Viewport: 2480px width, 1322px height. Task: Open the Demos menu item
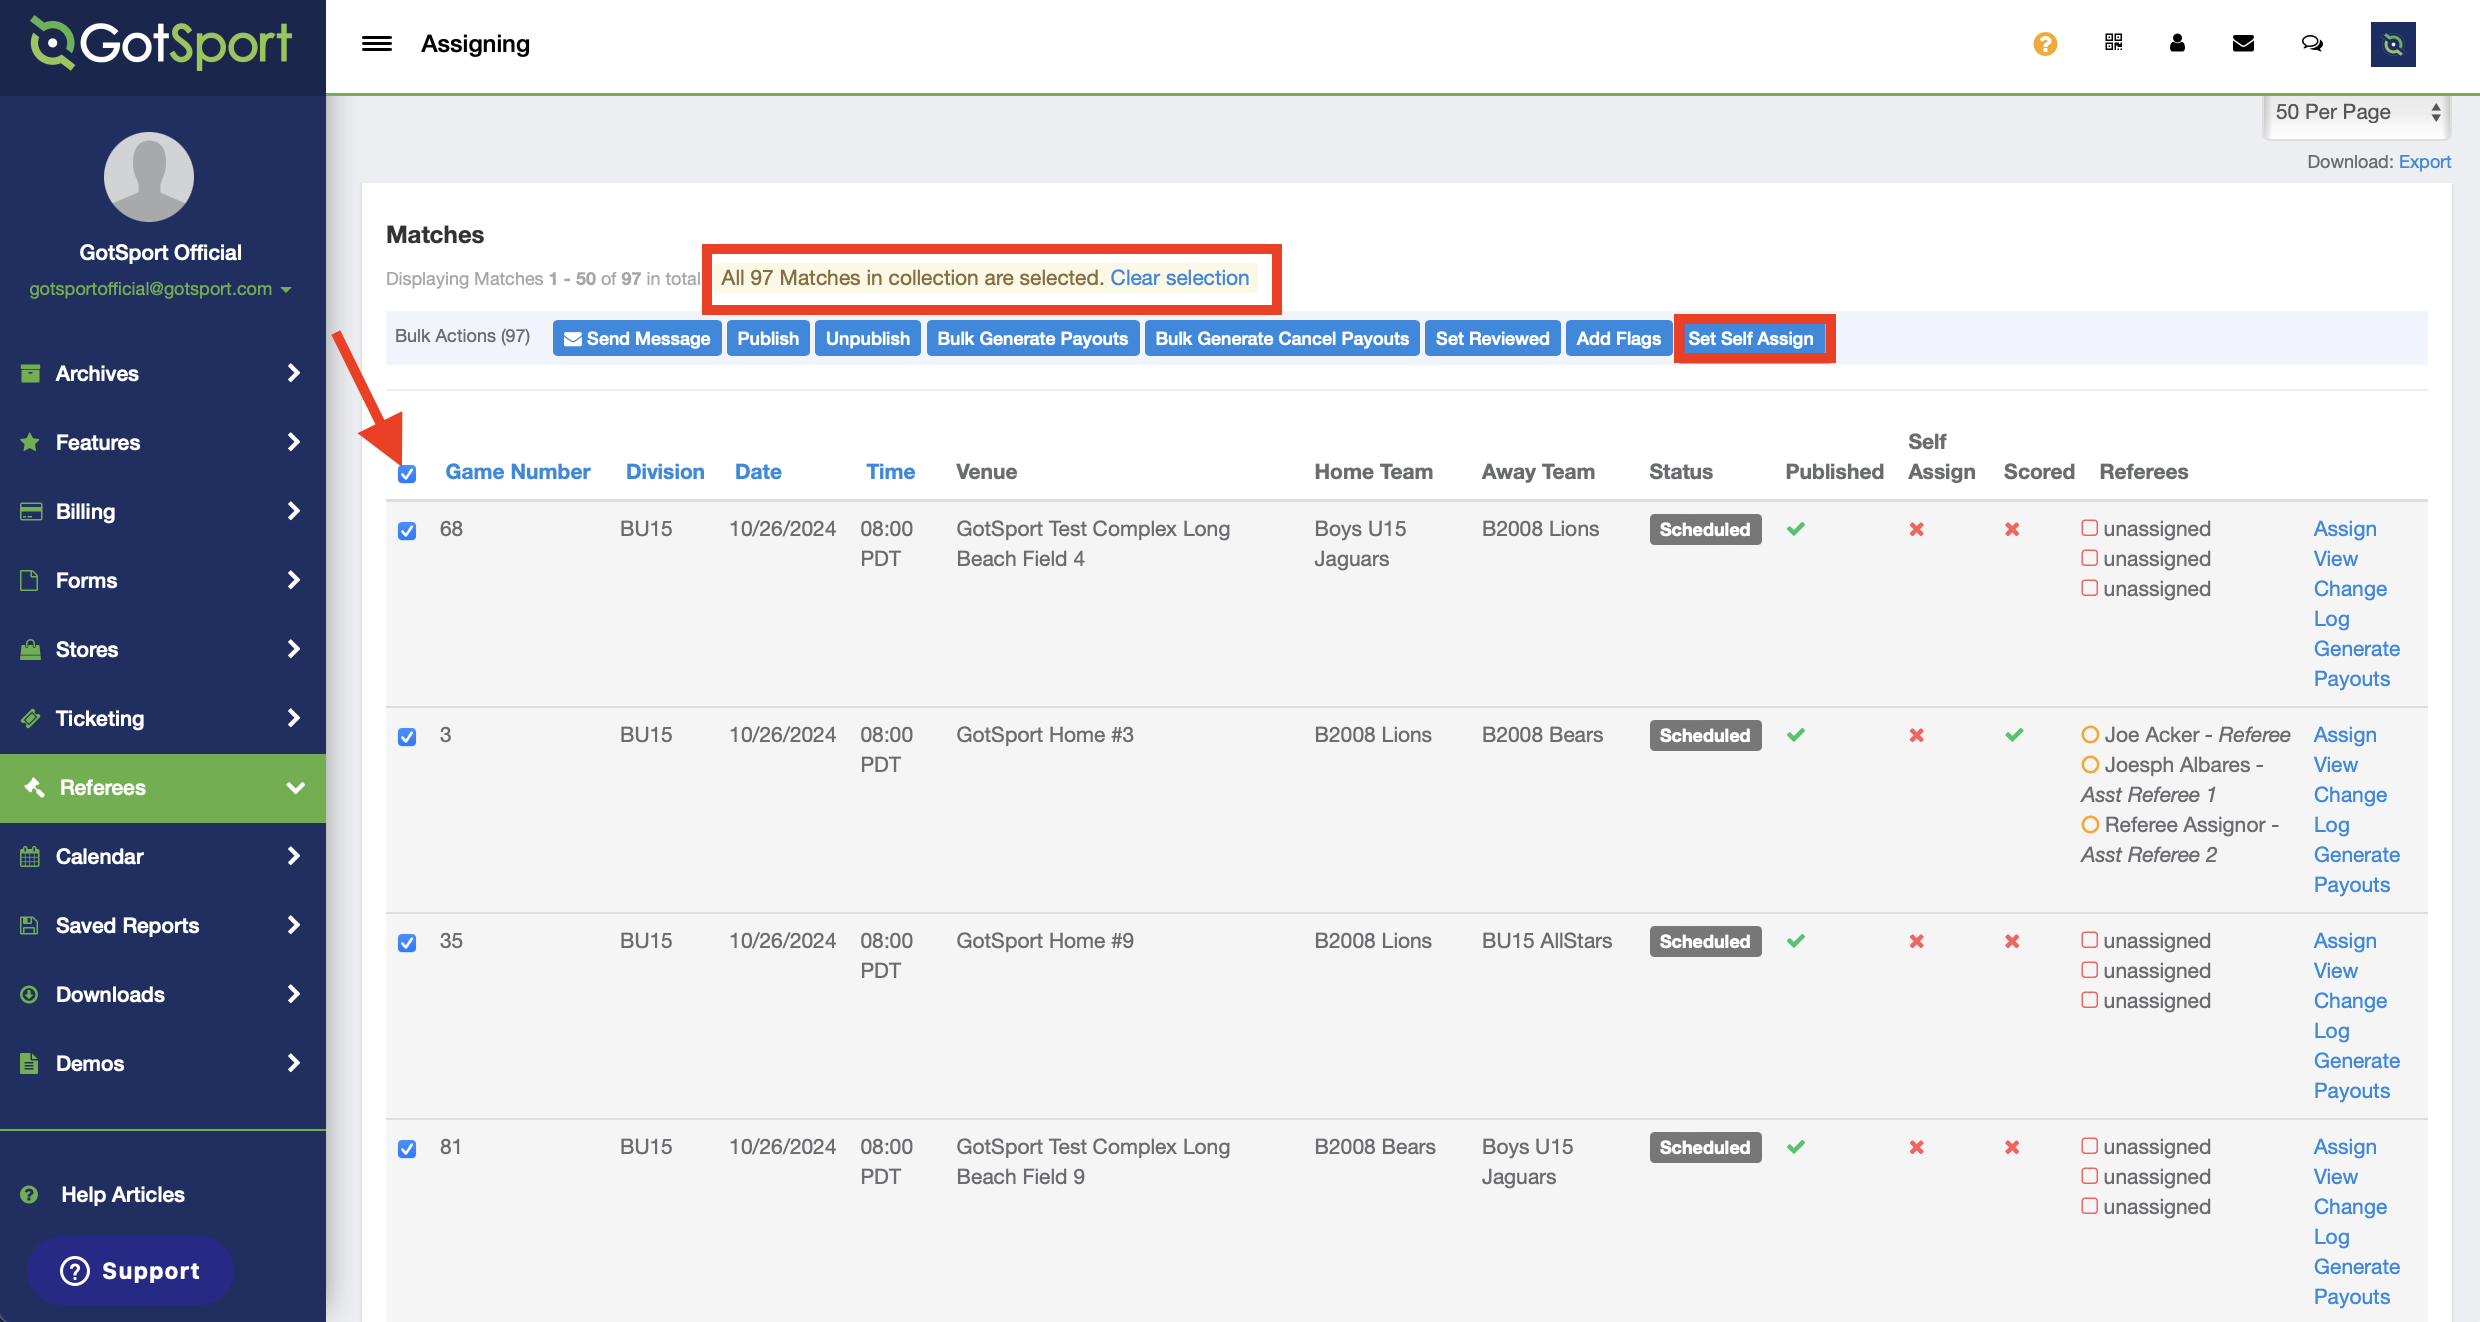[163, 1063]
